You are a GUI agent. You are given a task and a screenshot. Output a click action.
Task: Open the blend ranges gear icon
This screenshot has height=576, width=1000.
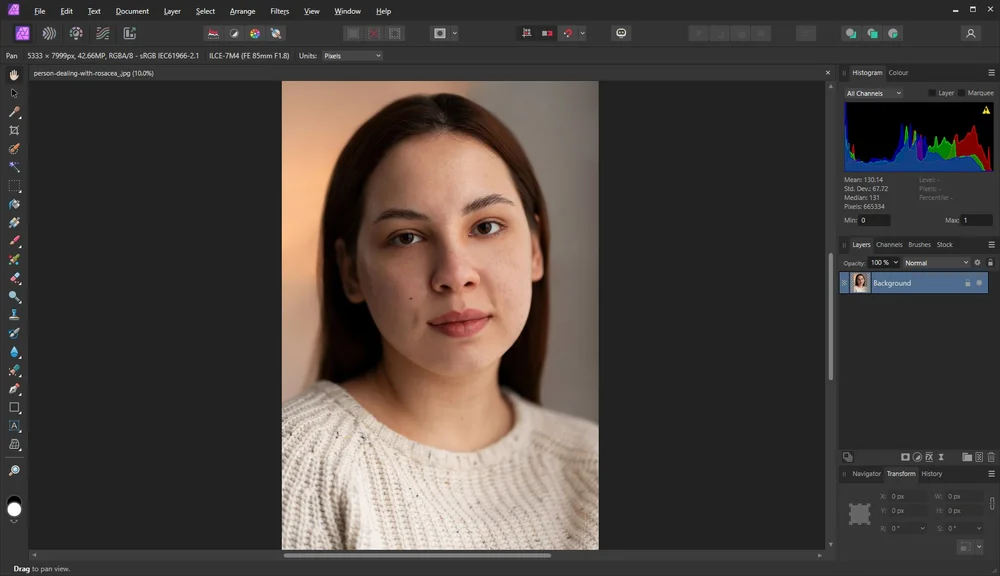977,262
